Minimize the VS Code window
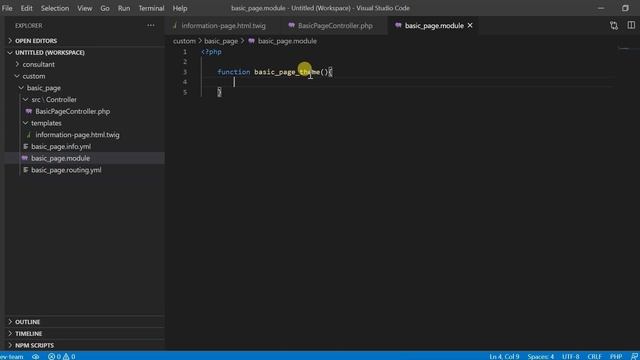Viewport: 640px width, 360px height. [x=601, y=8]
